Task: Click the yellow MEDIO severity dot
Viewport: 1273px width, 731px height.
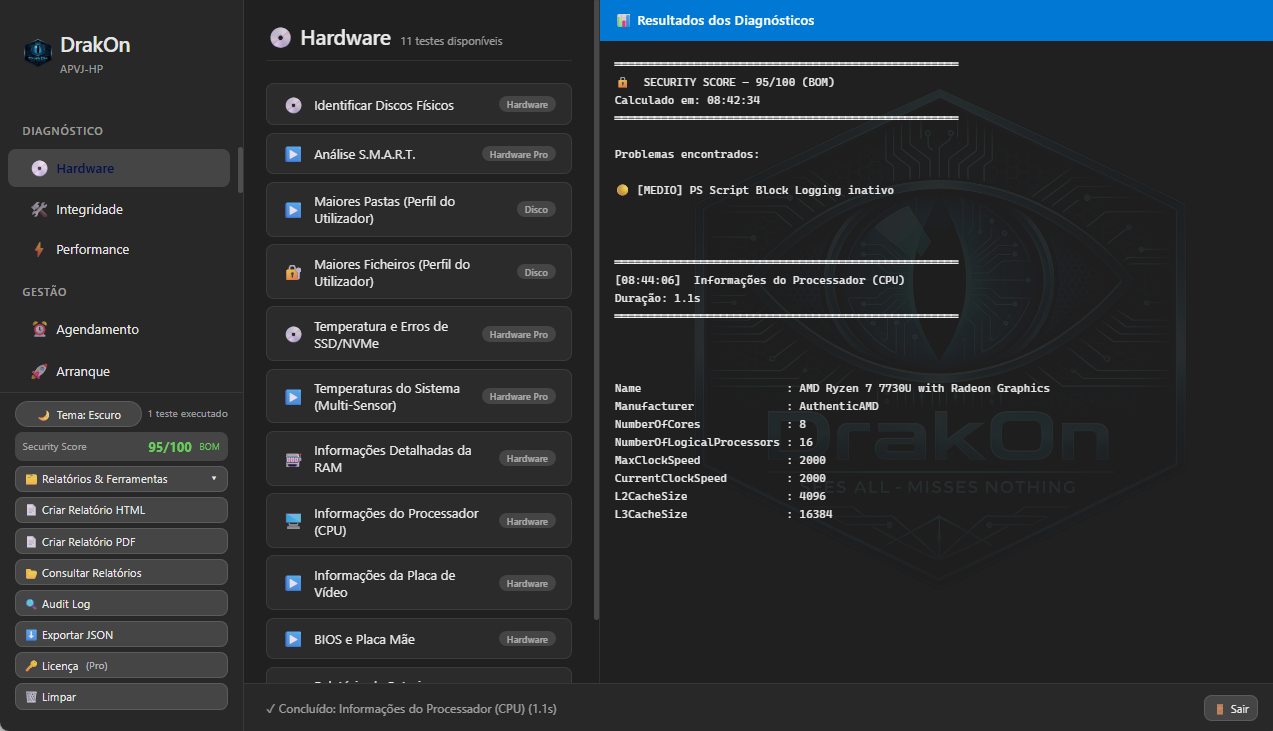Action: tap(622, 190)
